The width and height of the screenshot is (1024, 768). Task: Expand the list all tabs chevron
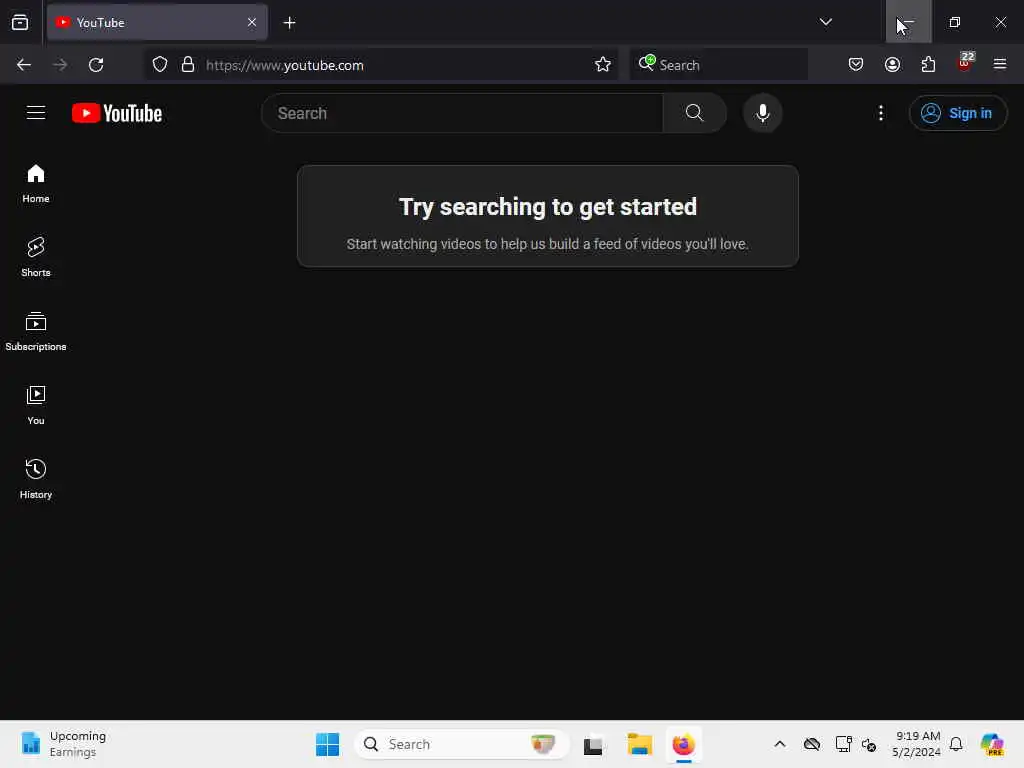tap(825, 22)
